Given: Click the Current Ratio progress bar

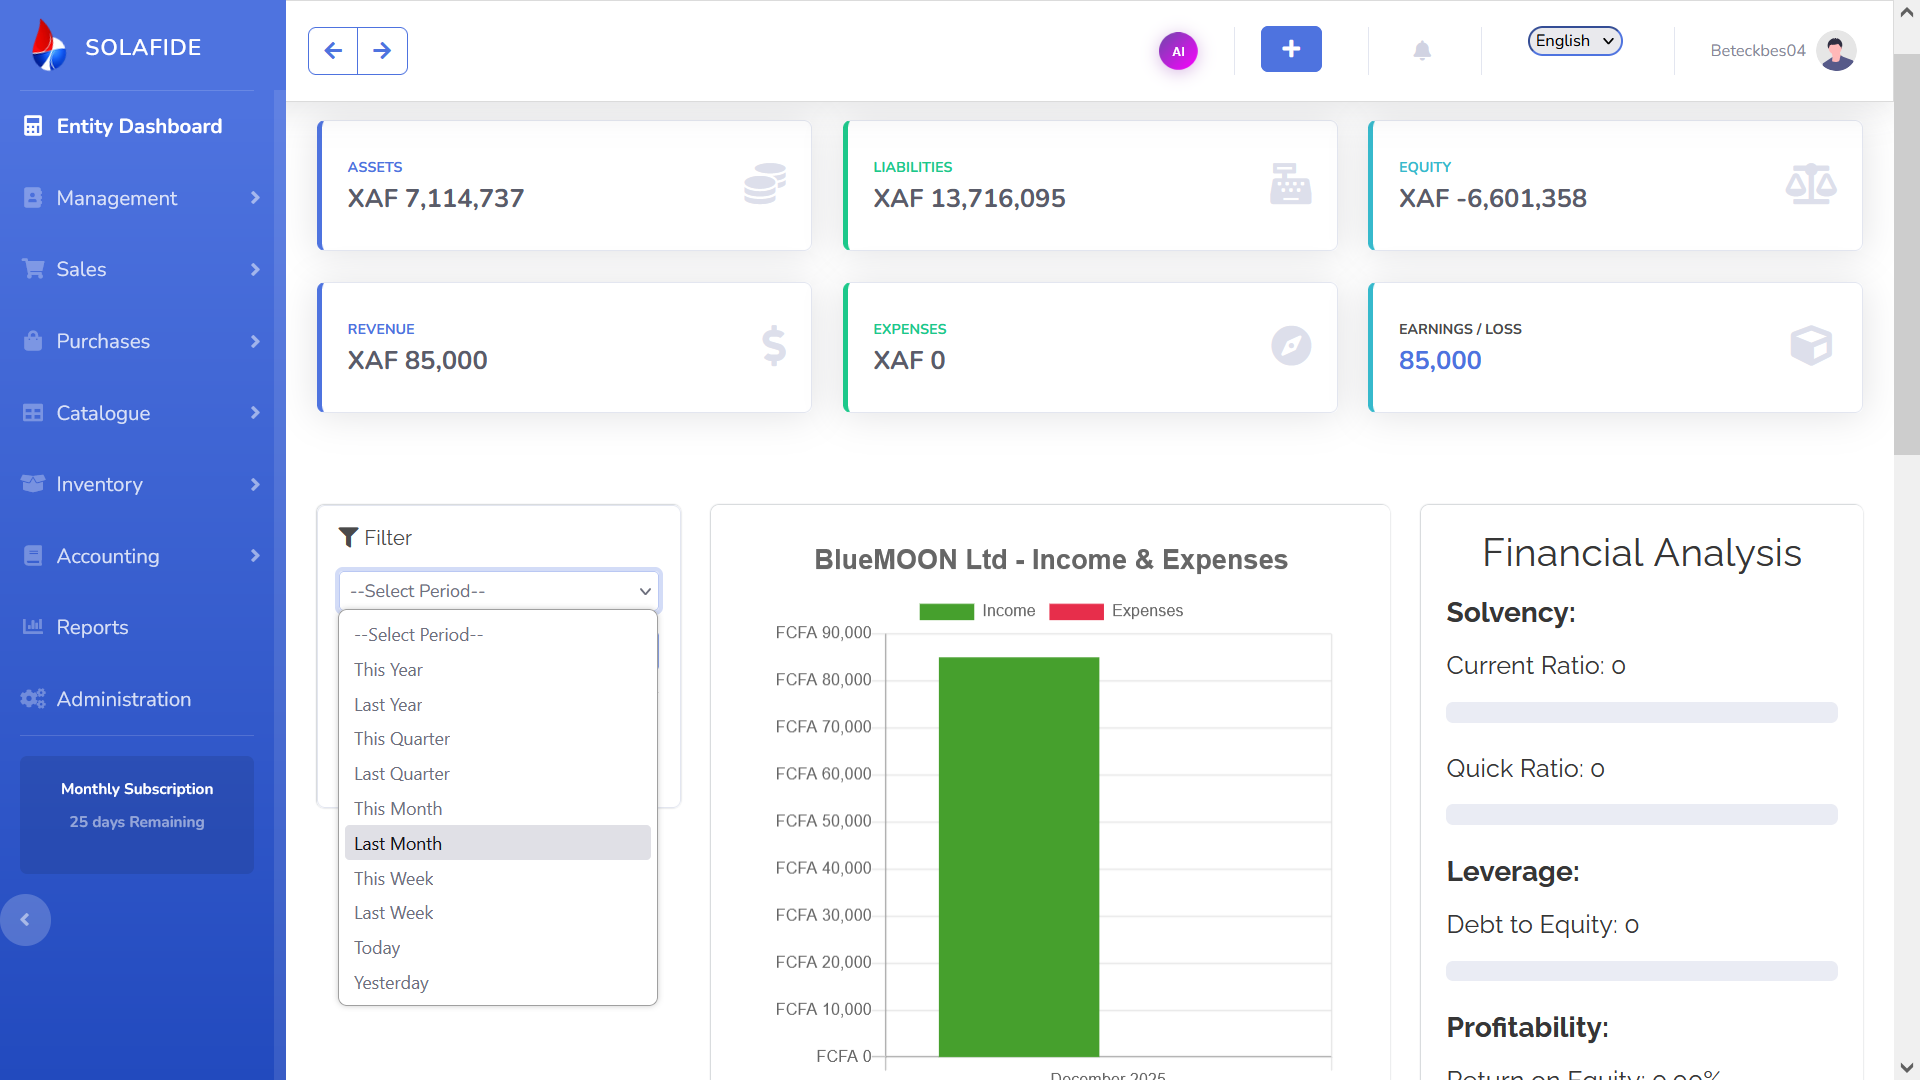Looking at the screenshot, I should pyautogui.click(x=1641, y=712).
